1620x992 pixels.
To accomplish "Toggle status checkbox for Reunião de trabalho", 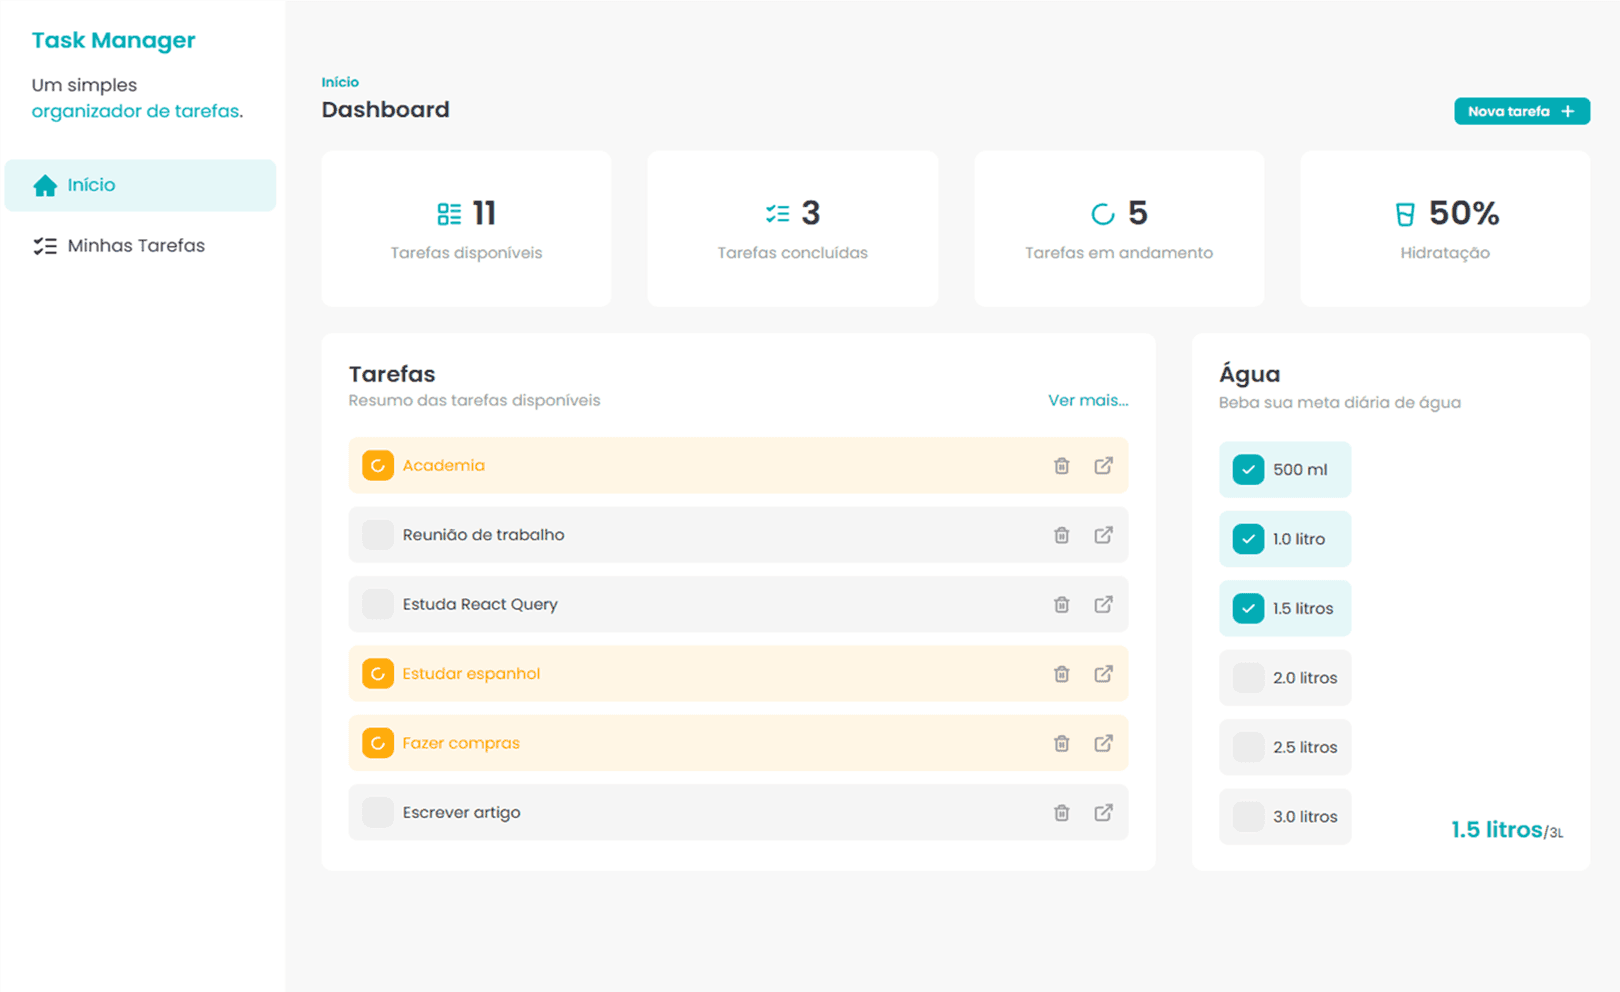I will click(x=377, y=535).
